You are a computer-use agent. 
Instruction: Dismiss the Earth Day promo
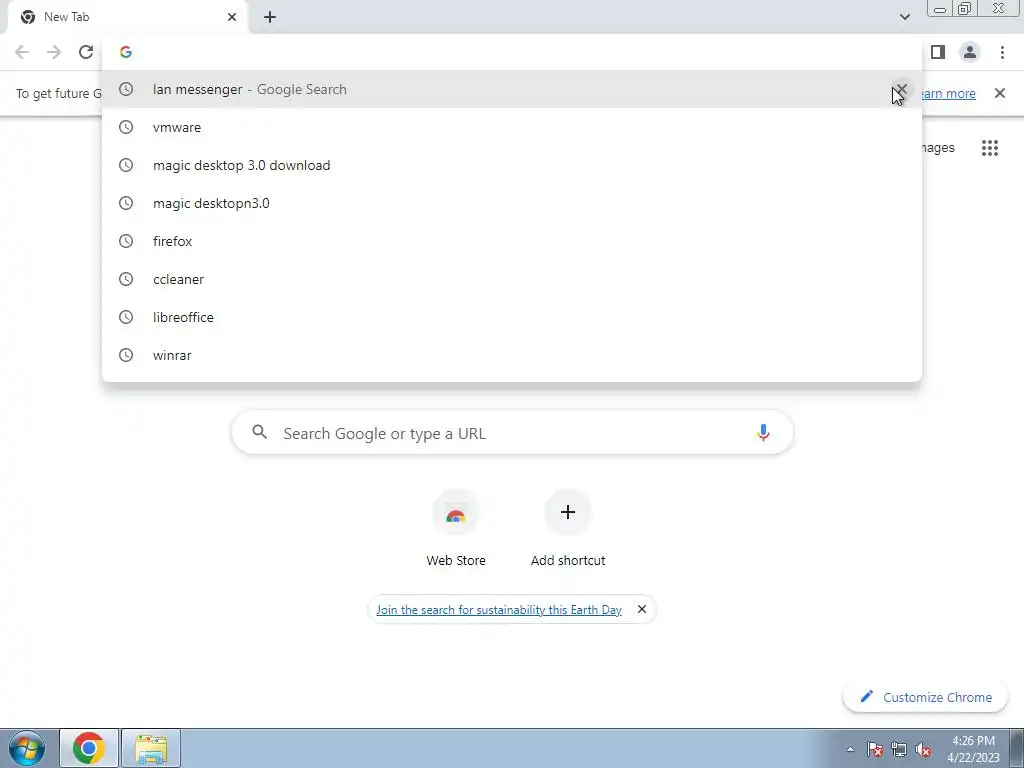coord(642,609)
